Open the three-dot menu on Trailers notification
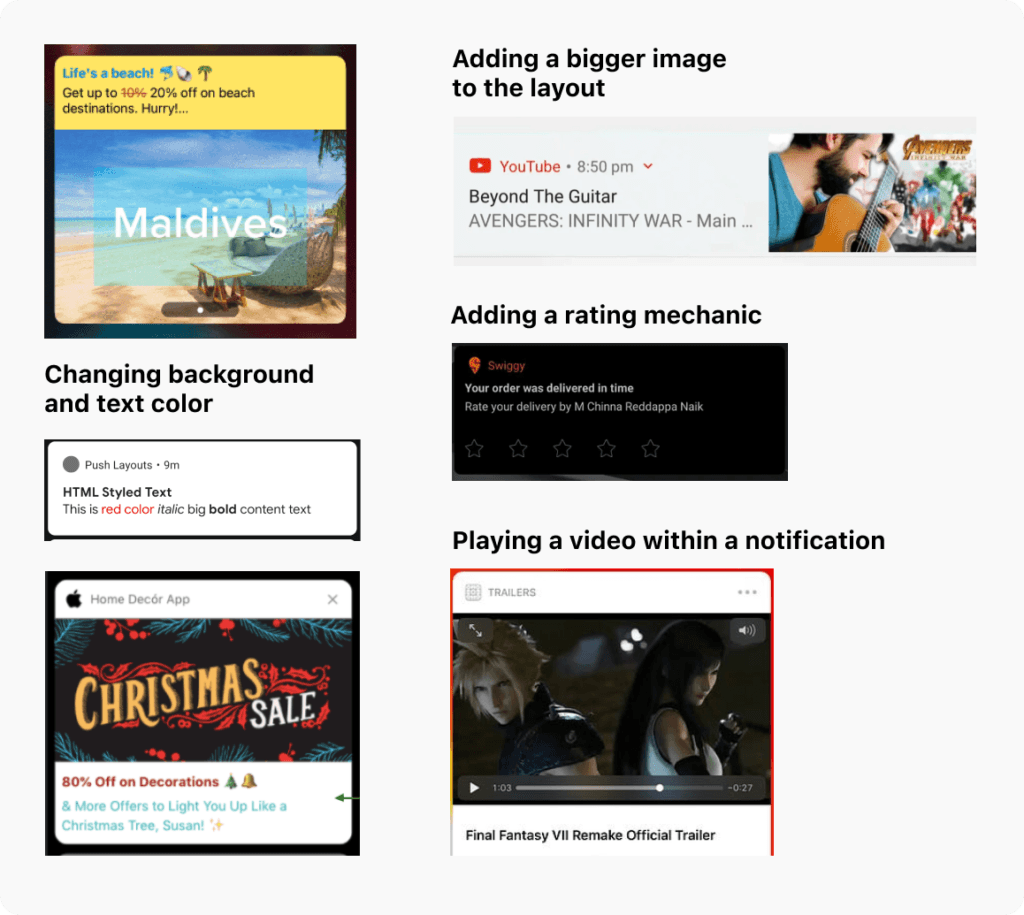This screenshot has height=915, width=1024. pos(747,592)
